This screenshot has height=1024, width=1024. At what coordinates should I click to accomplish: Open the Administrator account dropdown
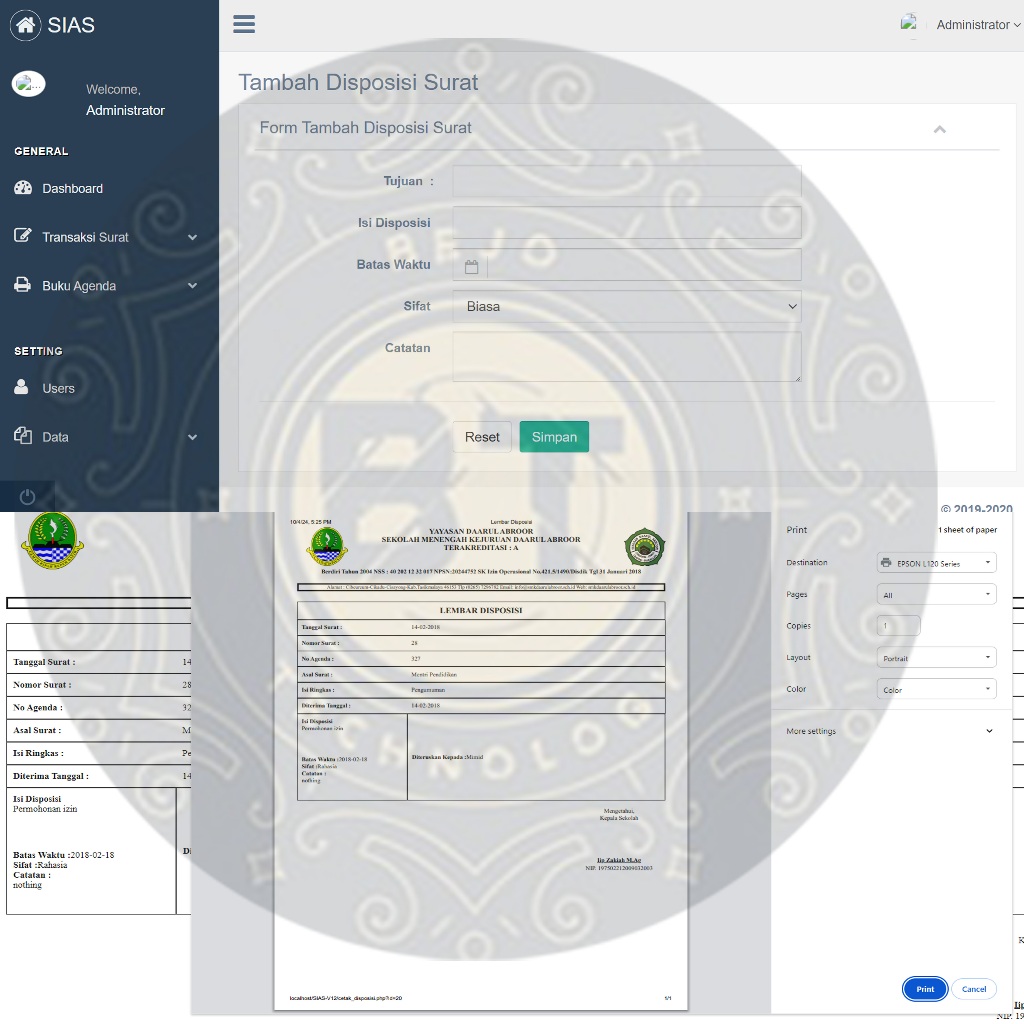coord(977,25)
